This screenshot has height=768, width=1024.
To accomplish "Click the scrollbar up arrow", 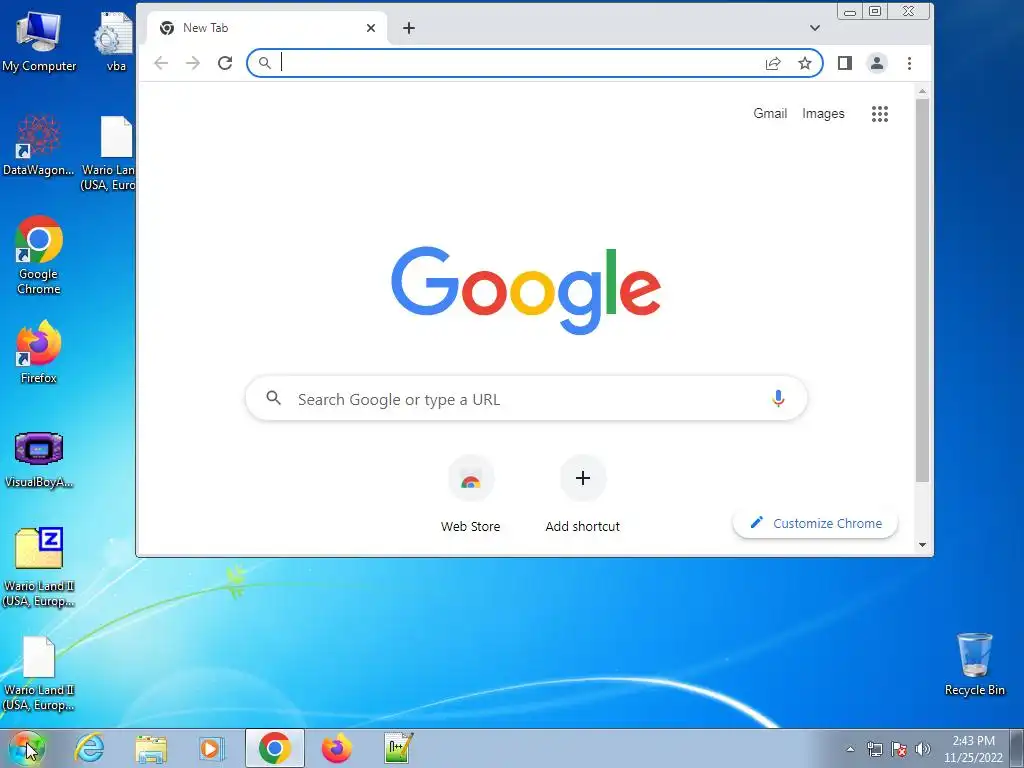I will 922,91.
